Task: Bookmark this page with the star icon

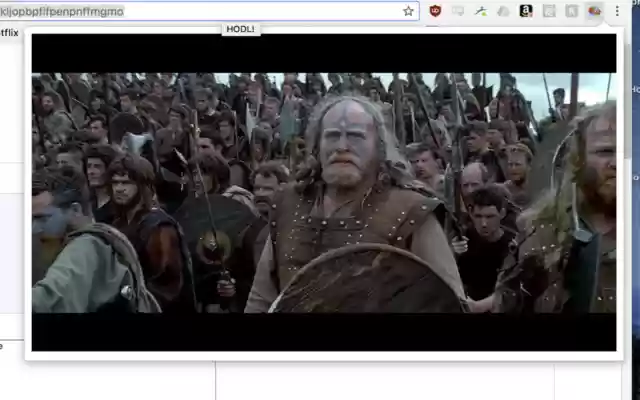Action: [408, 11]
